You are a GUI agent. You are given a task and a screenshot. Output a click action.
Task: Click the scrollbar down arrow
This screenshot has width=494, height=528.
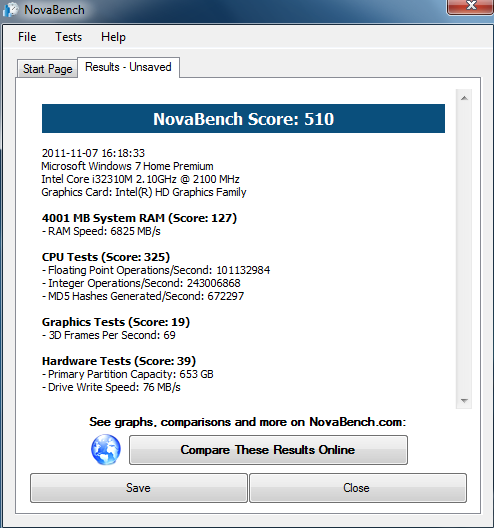[x=464, y=401]
